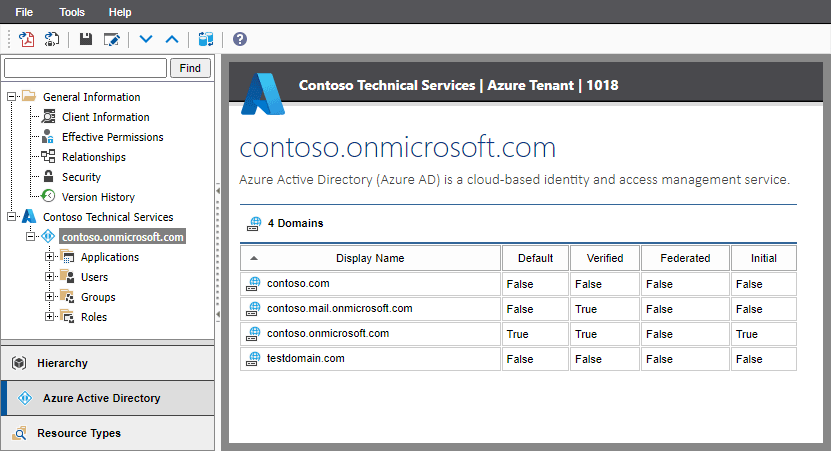Screen dimensions: 831x451
Task: Sort by the Default column header
Action: click(x=535, y=258)
